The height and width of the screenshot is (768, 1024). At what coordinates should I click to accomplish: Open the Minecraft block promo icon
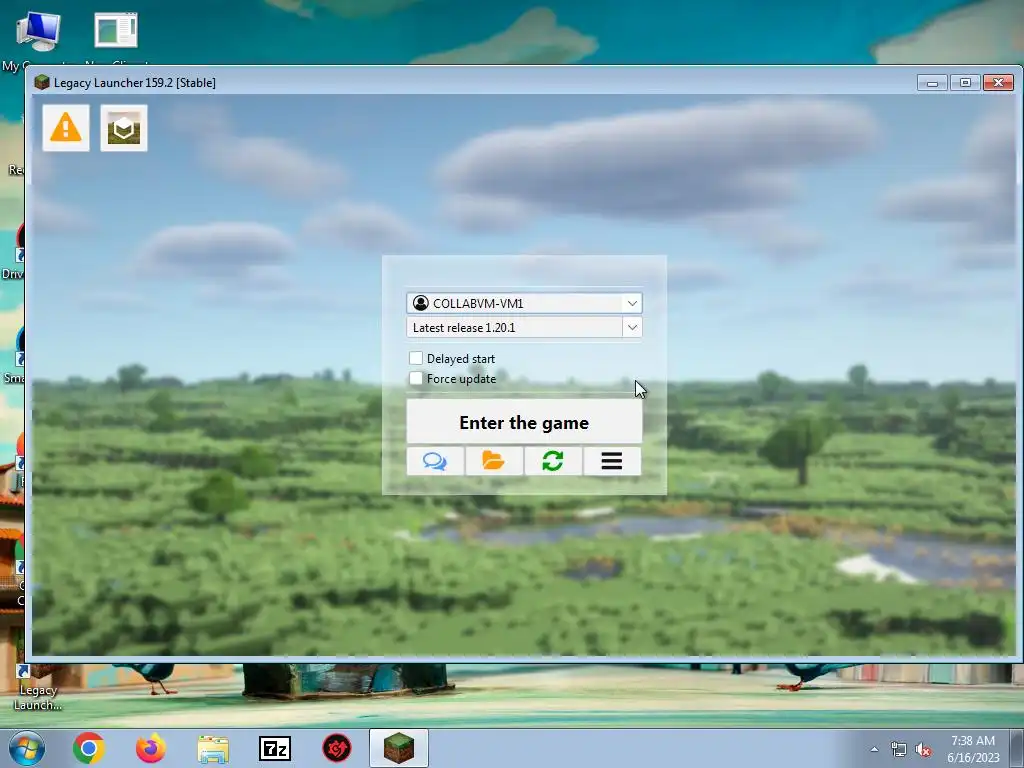pos(124,128)
